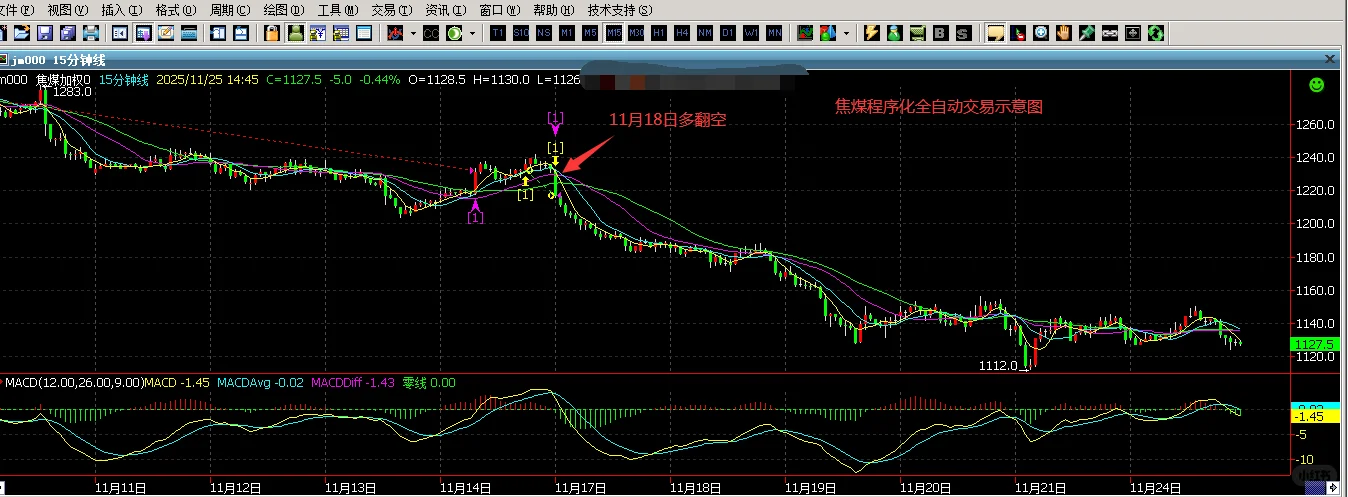Switch to NM custom minutes period
The image size is (1348, 497).
point(706,33)
